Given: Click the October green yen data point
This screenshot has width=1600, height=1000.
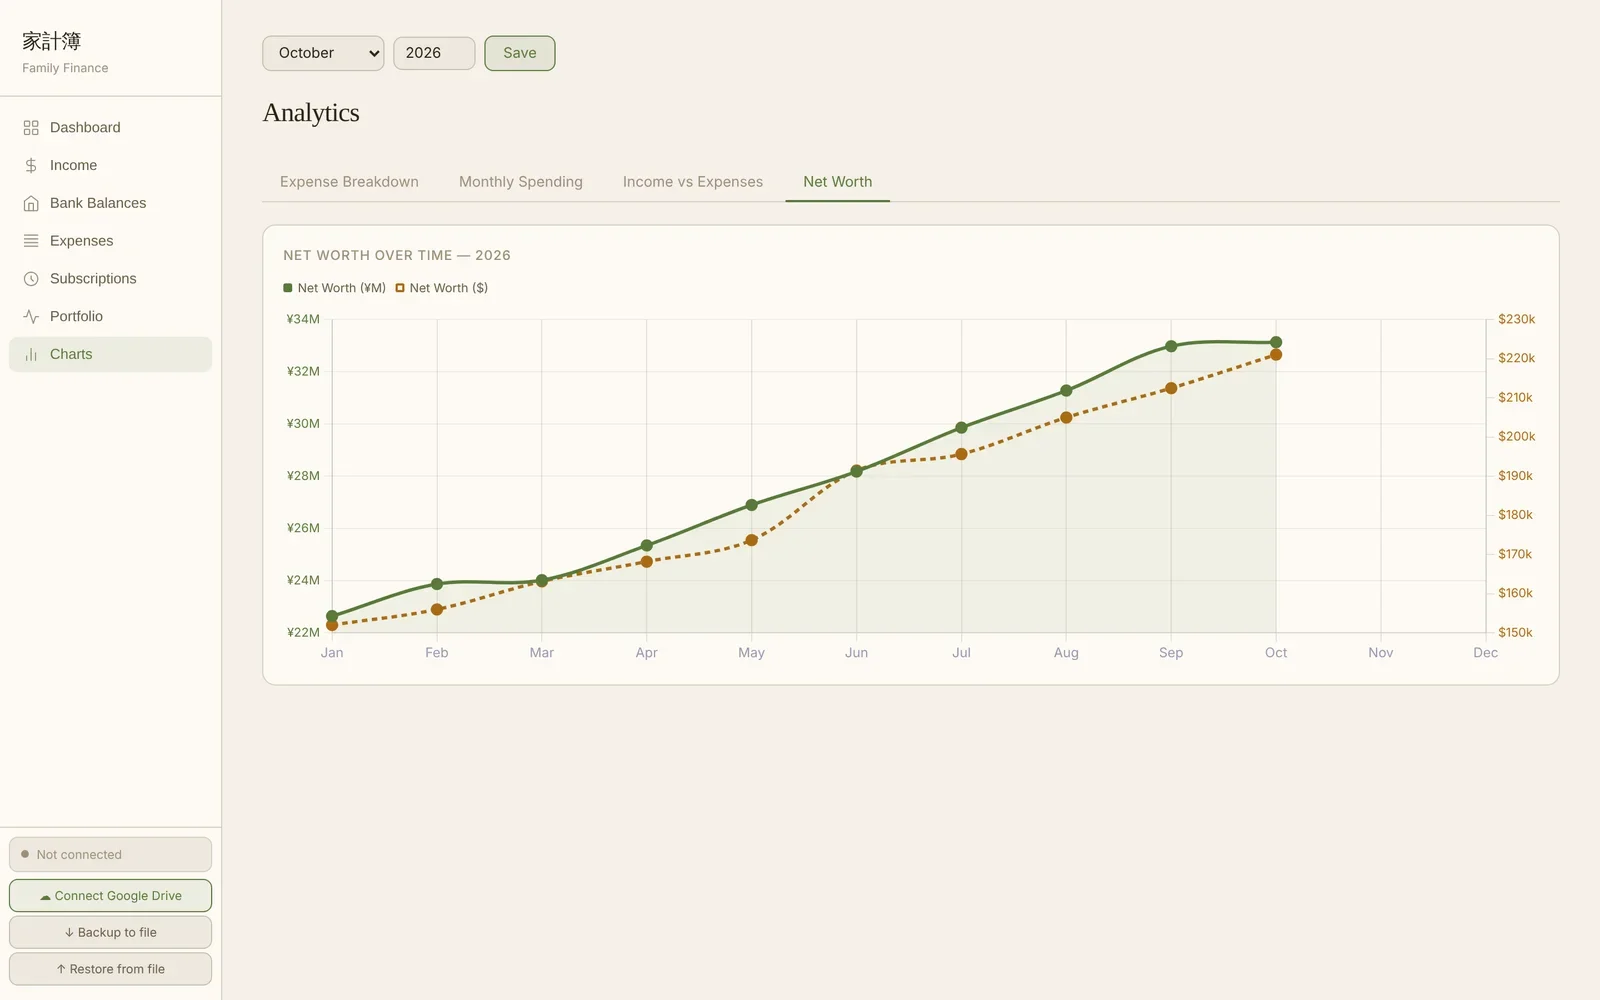Looking at the screenshot, I should [1276, 342].
